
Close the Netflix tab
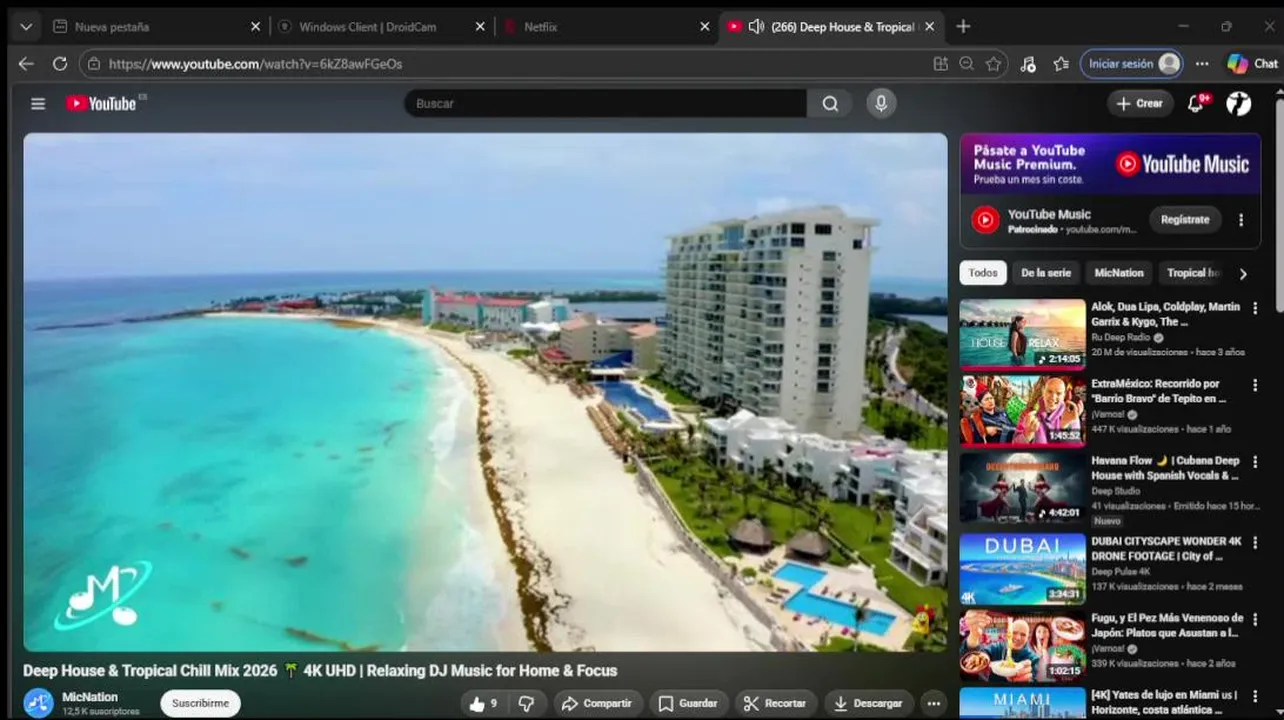[705, 27]
